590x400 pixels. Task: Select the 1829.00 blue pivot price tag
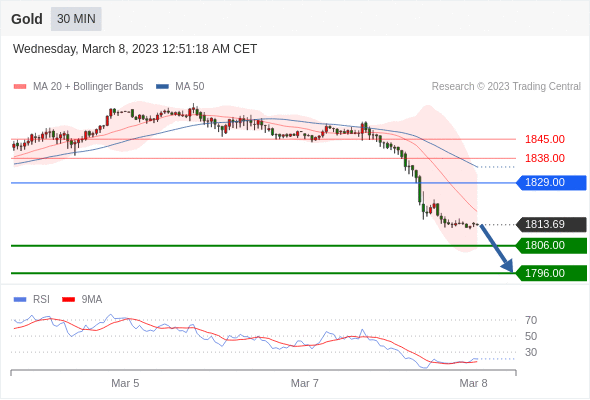click(551, 183)
